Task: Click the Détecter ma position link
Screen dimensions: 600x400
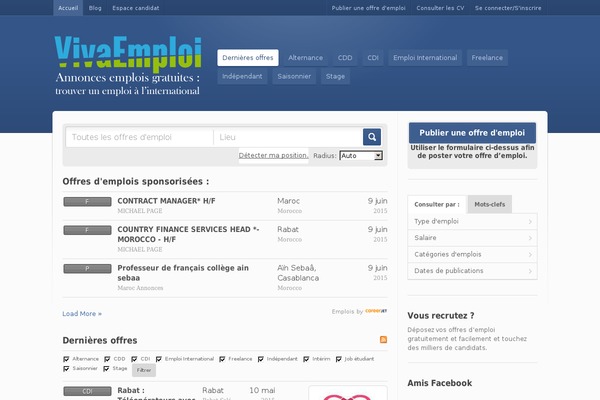Action: coord(273,155)
